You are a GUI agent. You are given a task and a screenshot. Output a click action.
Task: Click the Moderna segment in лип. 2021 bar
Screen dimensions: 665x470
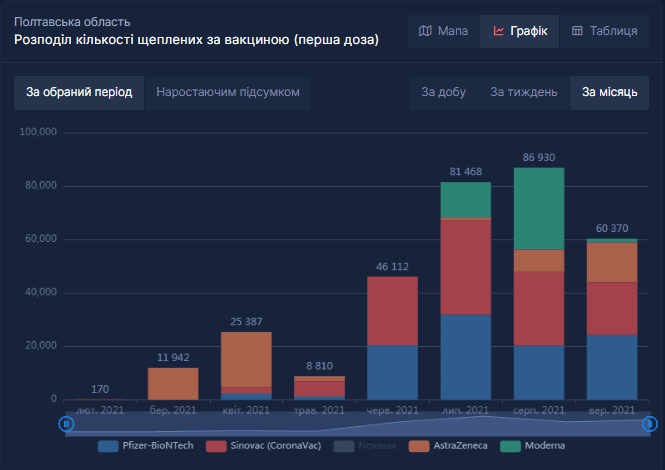tap(466, 200)
